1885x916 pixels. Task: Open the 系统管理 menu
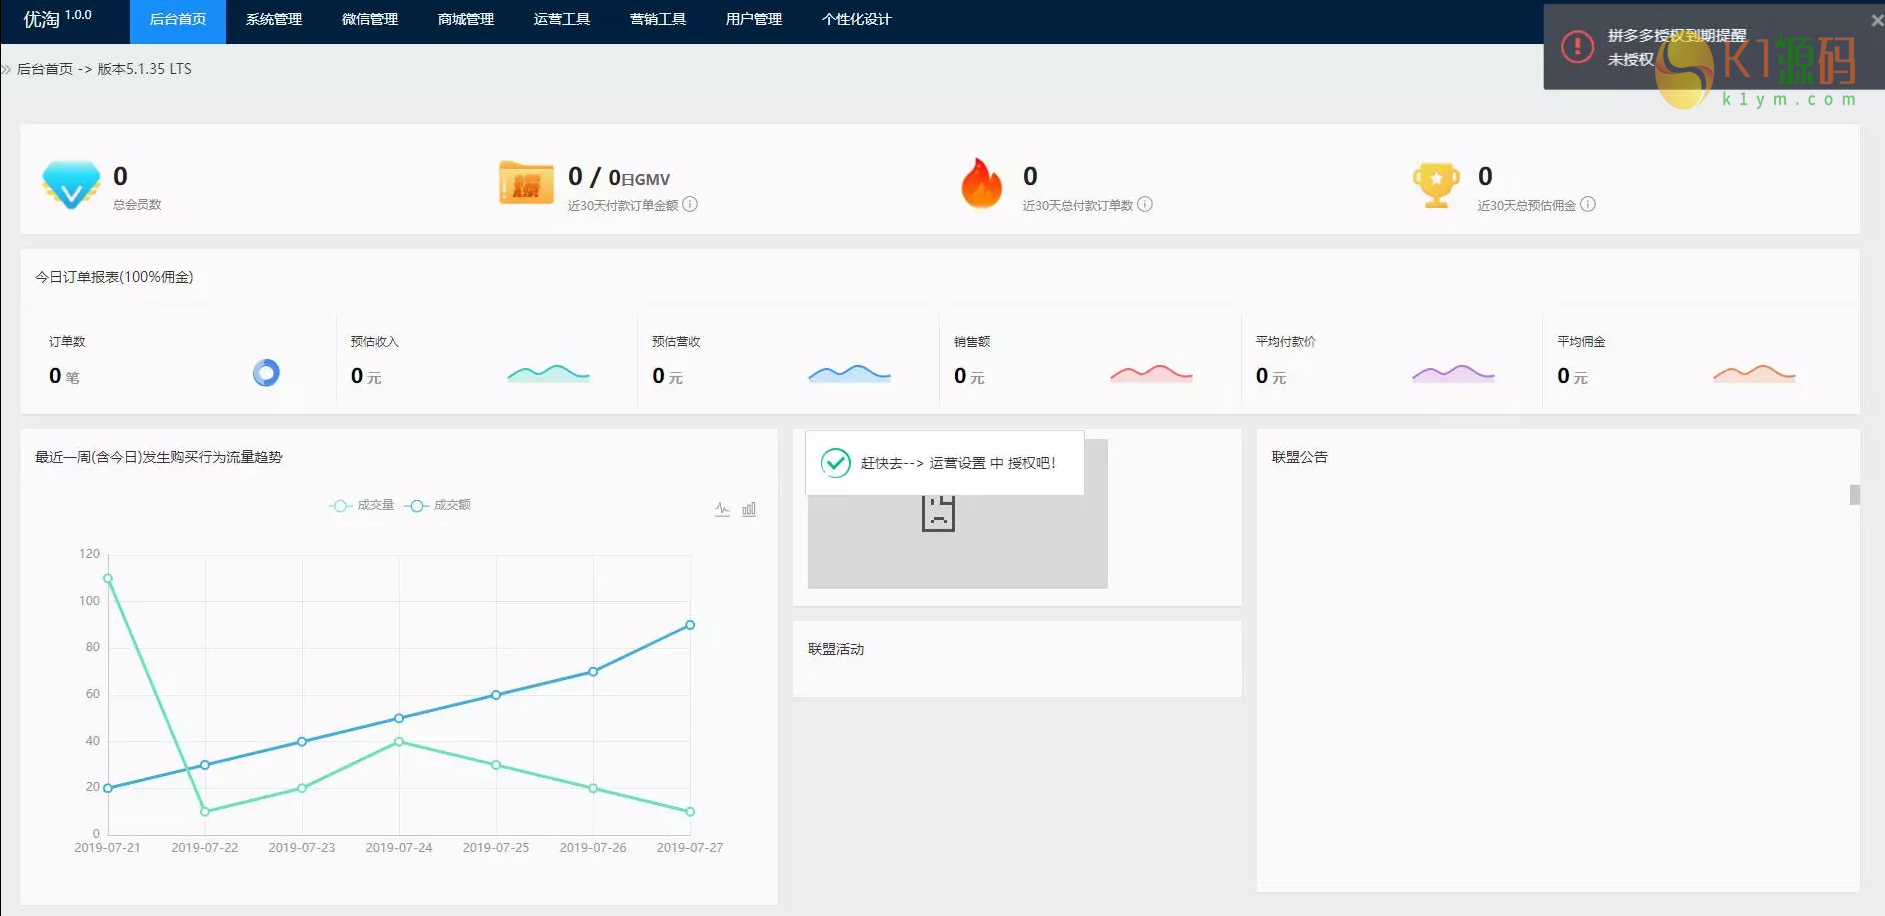pyautogui.click(x=274, y=20)
